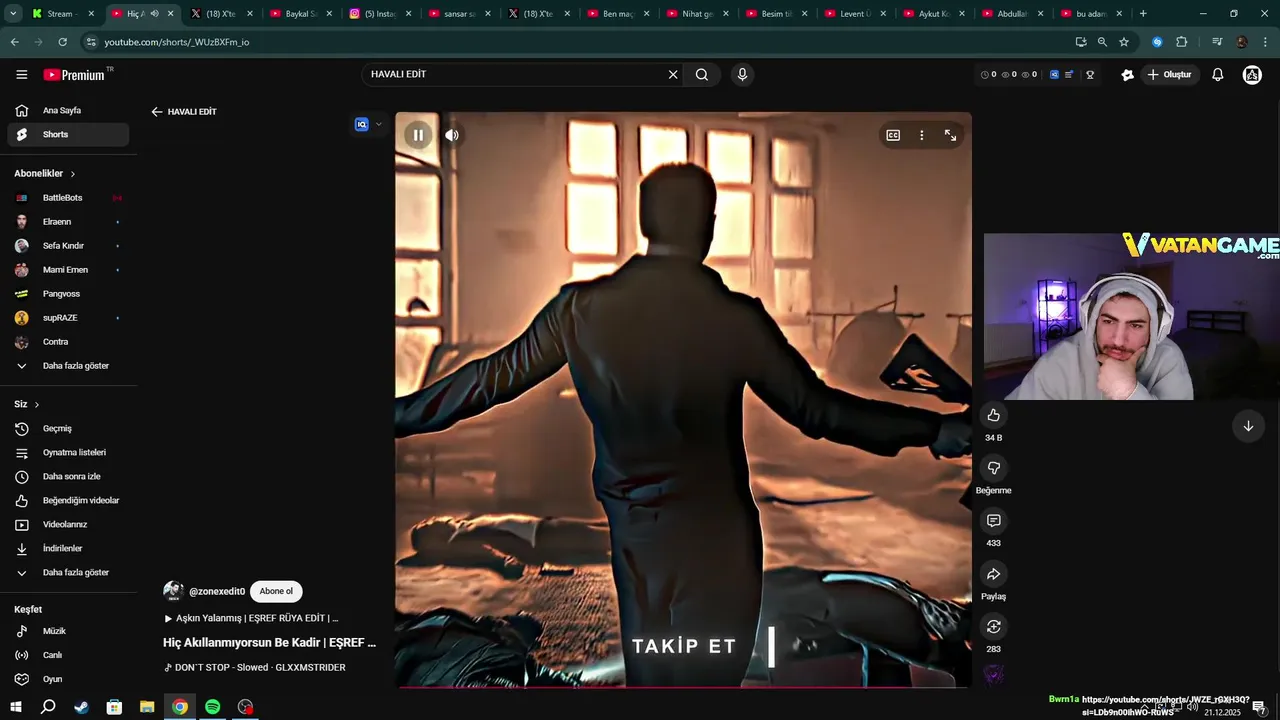The height and width of the screenshot is (720, 1280).
Task: Go back with Chrome's back arrow
Action: click(14, 42)
